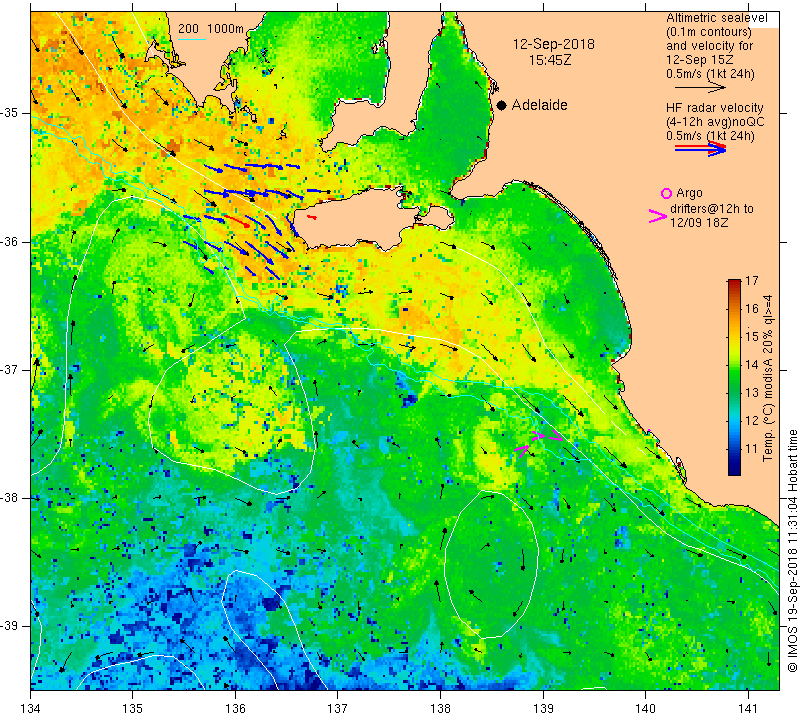Click the red-blue HF radar scale arrow
This screenshot has height=720, width=800.
click(x=700, y=148)
